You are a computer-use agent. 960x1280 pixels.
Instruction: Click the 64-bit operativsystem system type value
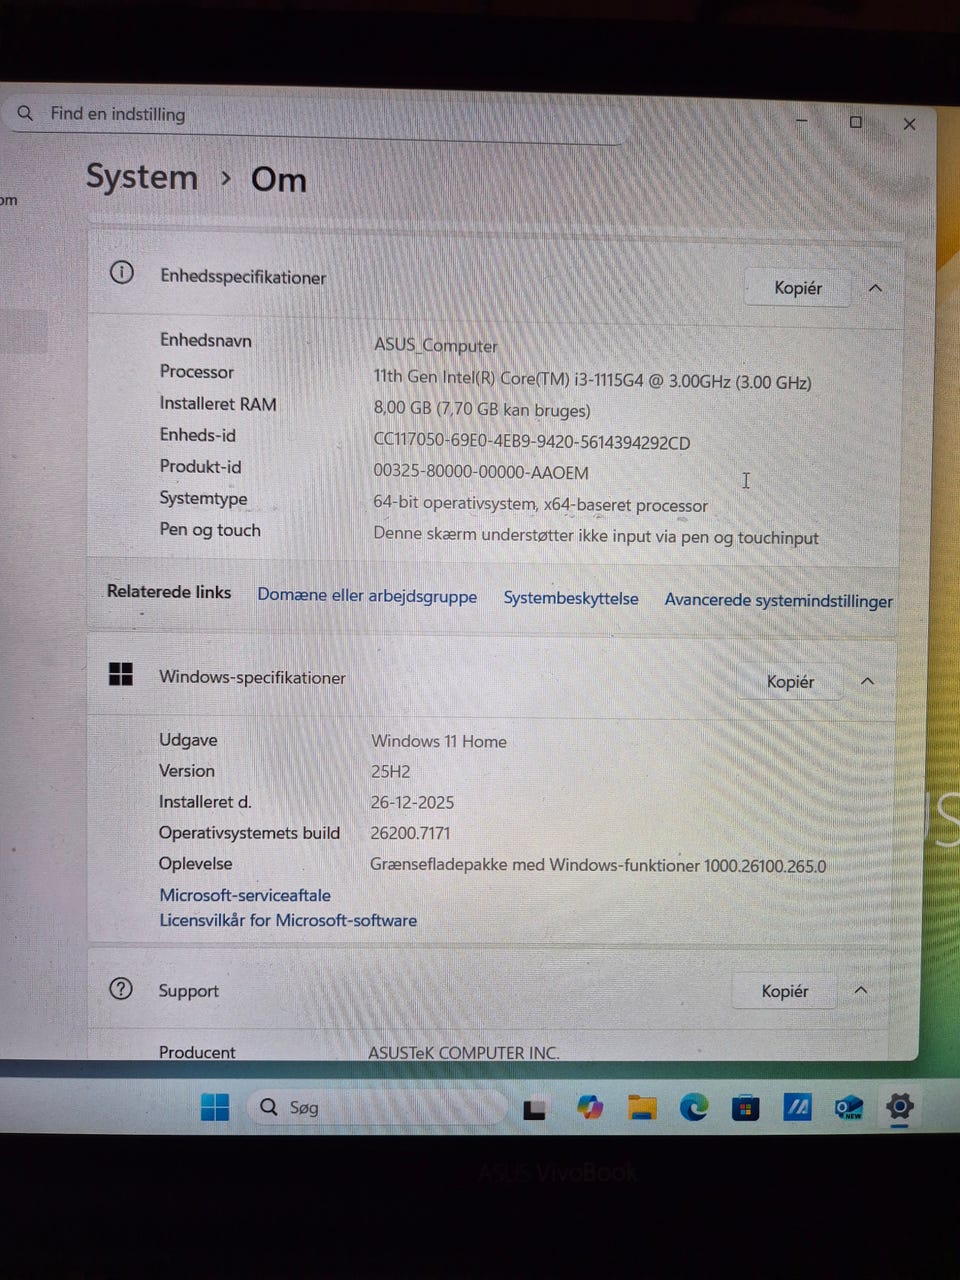tap(540, 504)
